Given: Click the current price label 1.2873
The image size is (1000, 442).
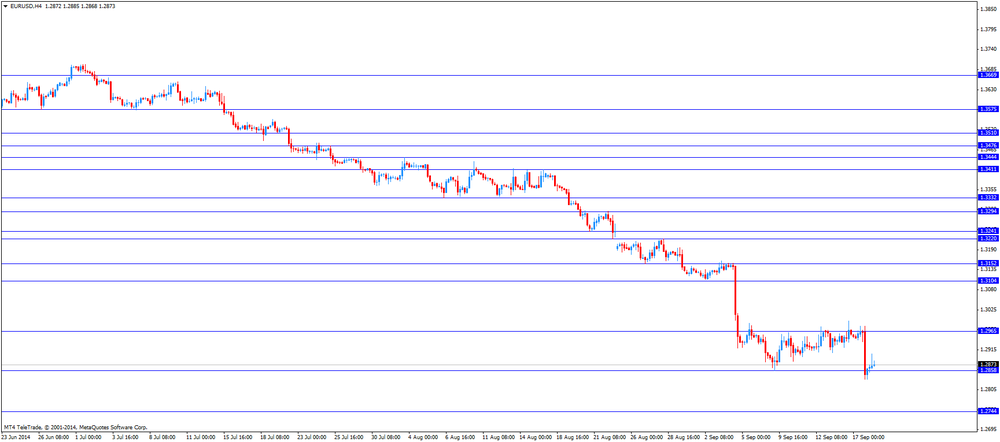Looking at the screenshot, I should [988, 364].
